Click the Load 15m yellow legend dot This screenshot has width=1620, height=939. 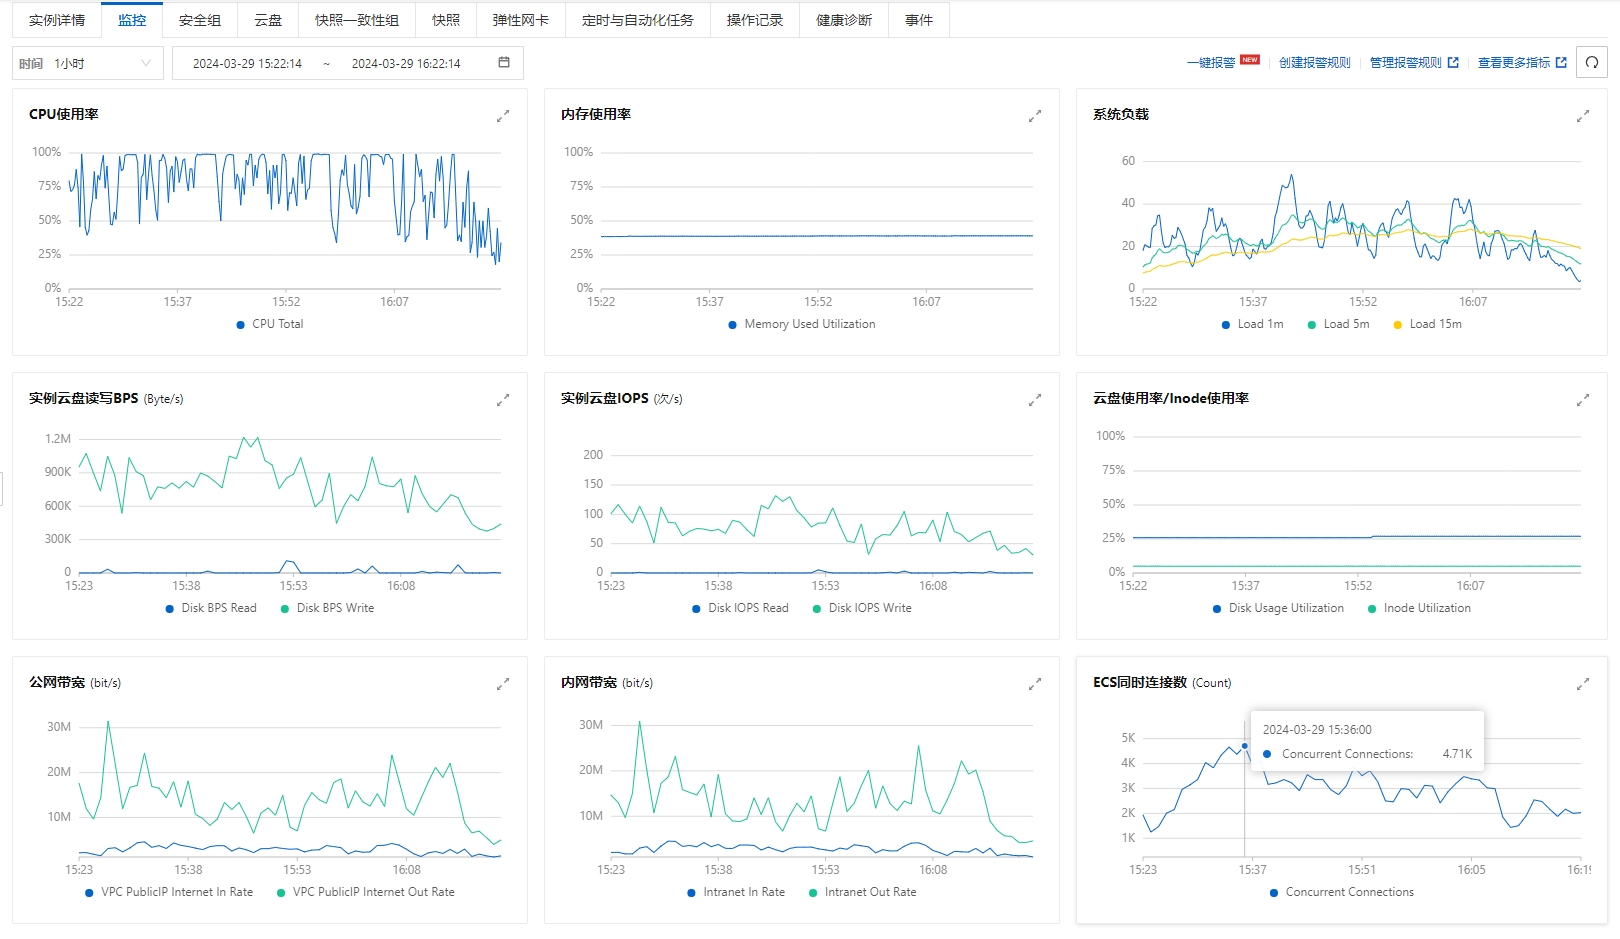coord(1397,325)
